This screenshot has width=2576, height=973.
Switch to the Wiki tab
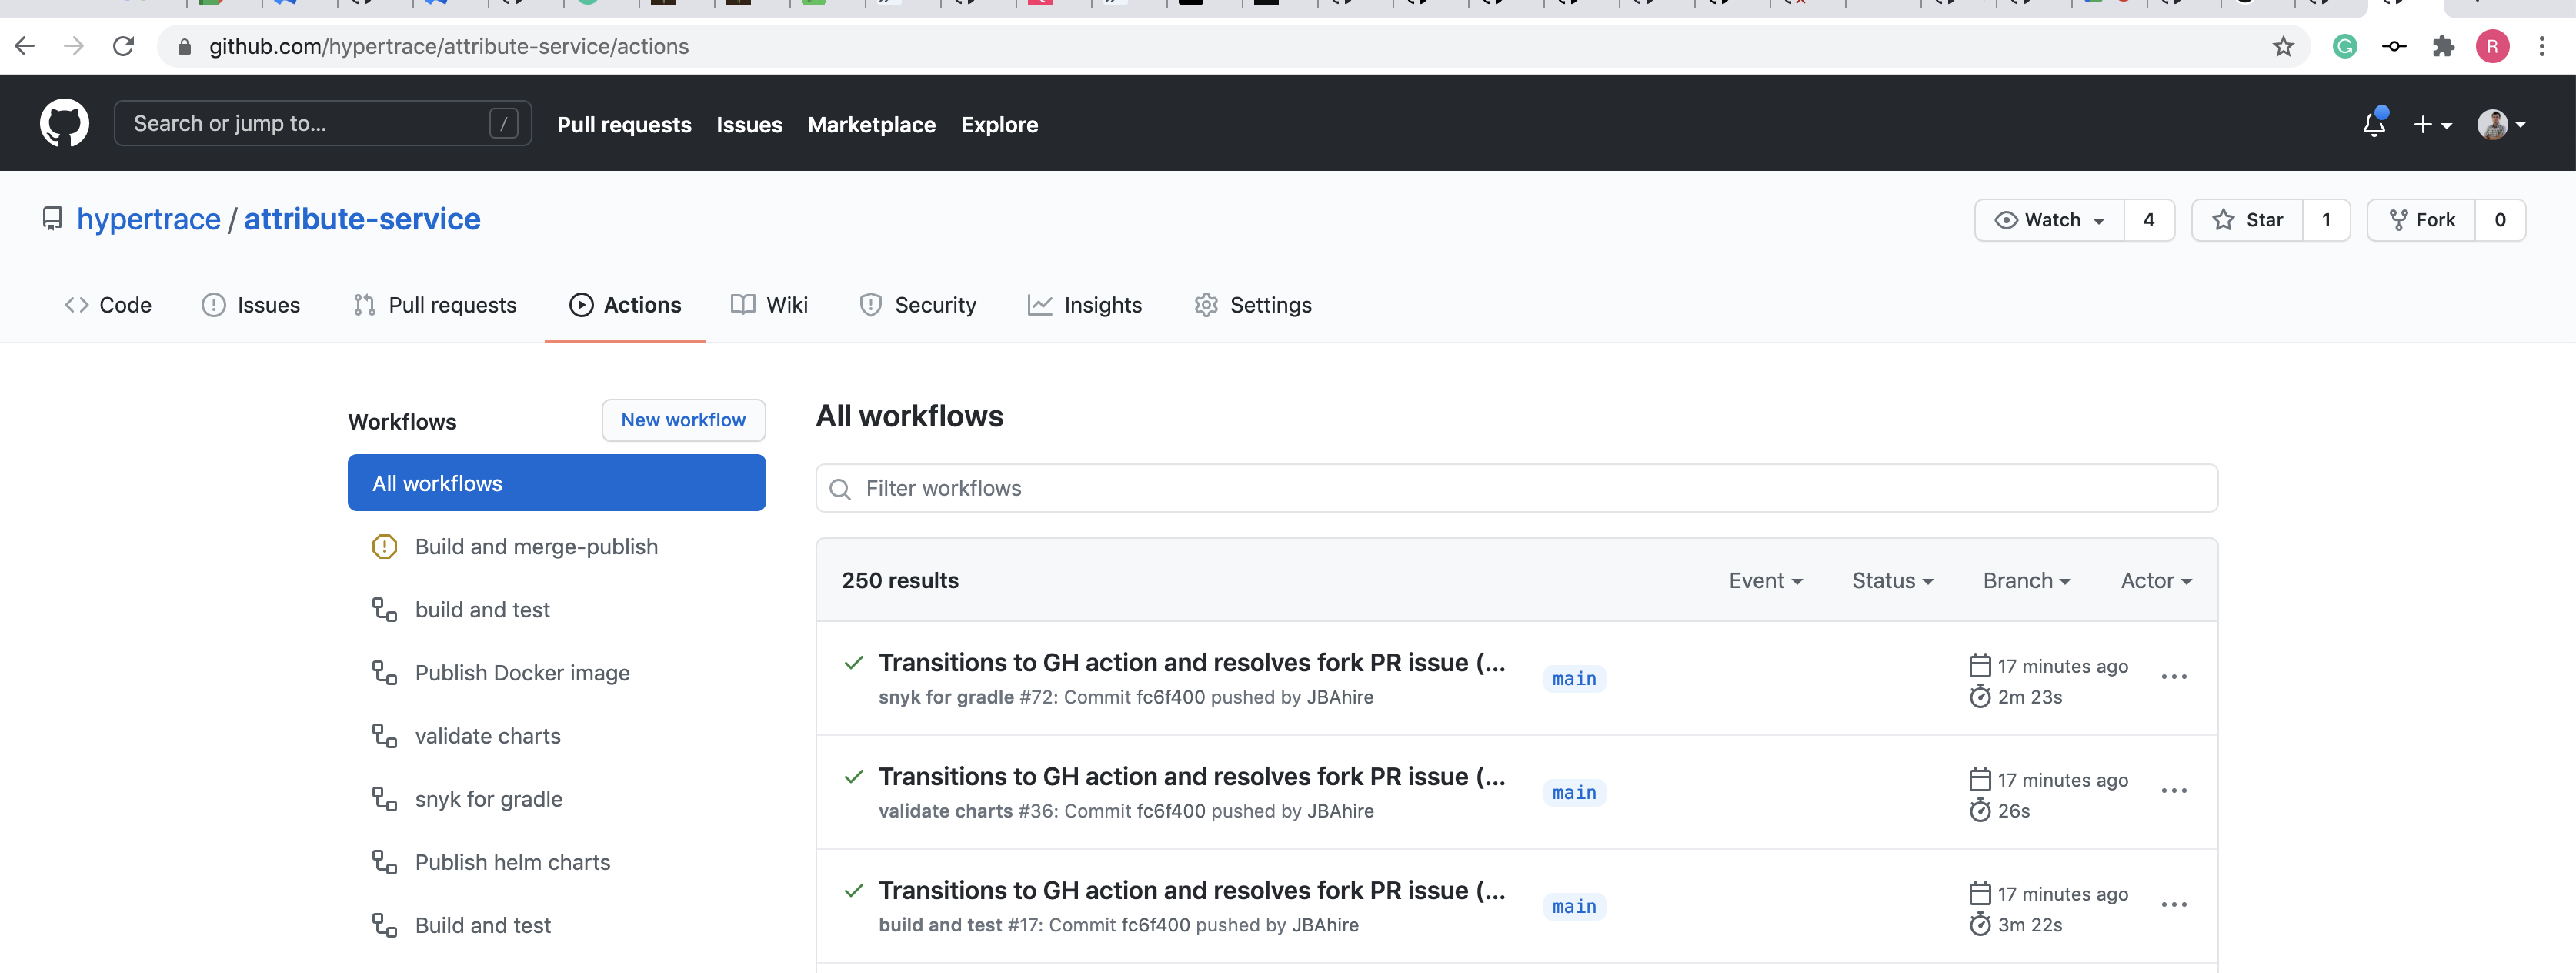[x=769, y=305]
